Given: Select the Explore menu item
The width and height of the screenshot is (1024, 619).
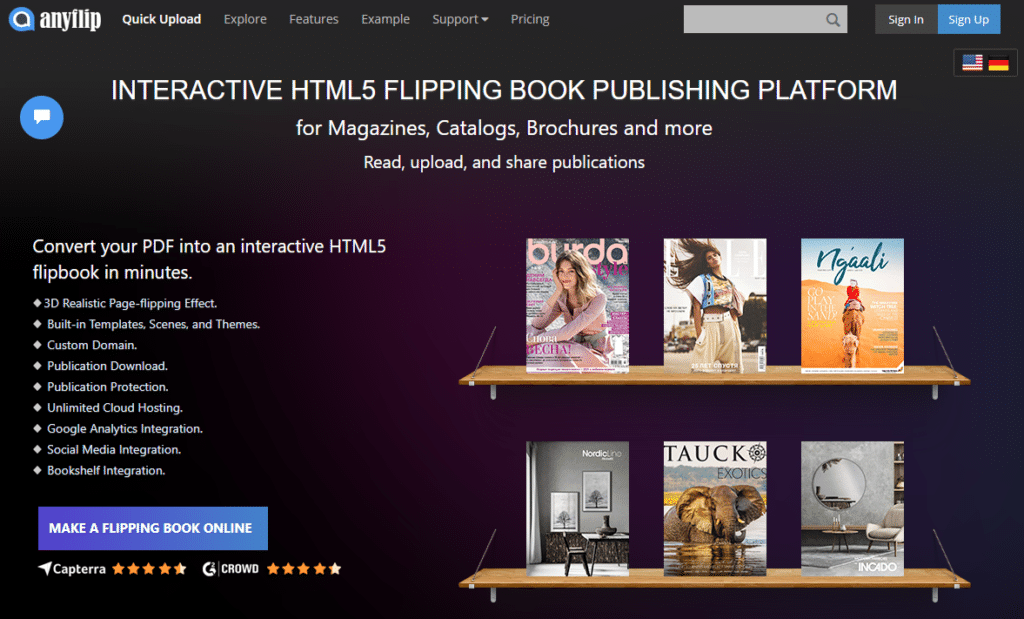Looking at the screenshot, I should point(245,19).
